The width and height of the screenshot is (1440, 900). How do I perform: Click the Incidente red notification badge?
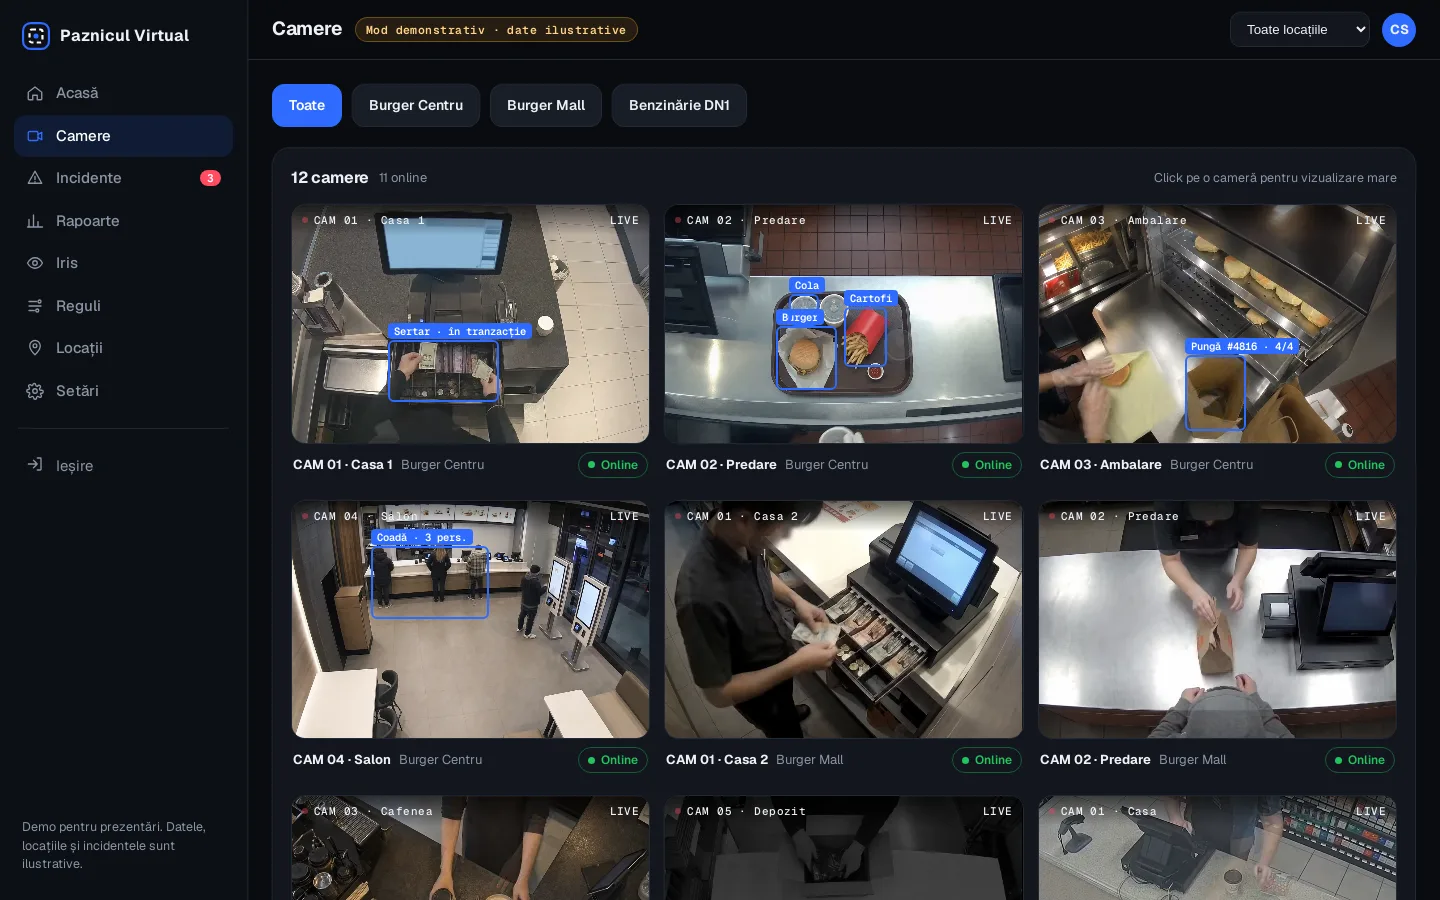(210, 178)
